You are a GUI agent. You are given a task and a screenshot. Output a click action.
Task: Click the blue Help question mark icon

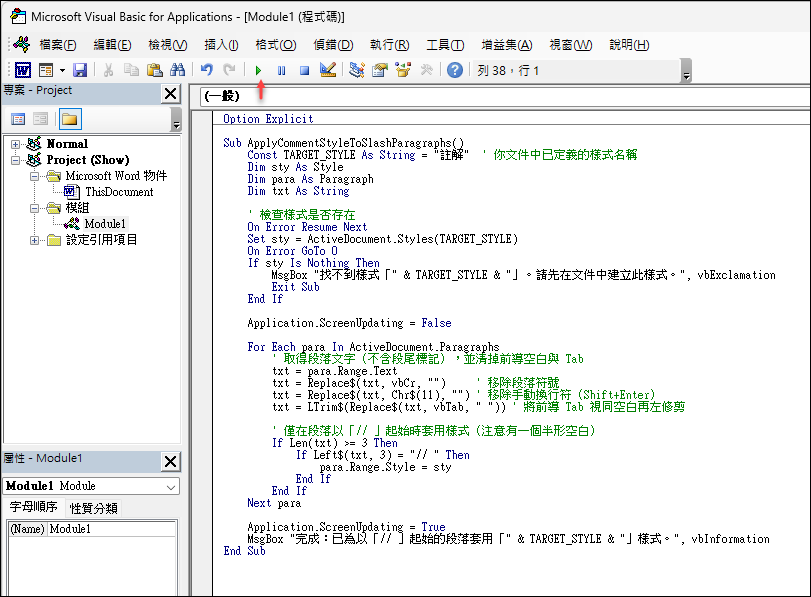pyautogui.click(x=455, y=70)
